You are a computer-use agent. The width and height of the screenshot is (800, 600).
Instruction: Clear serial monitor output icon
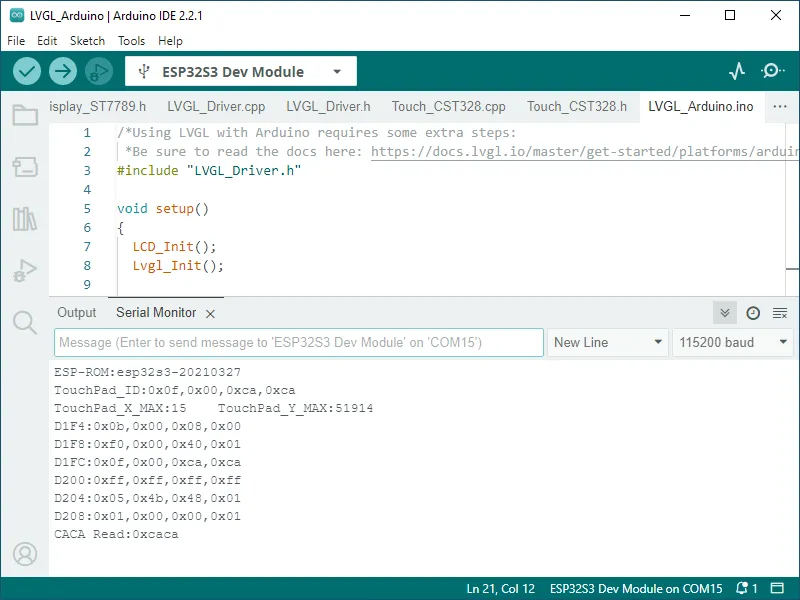coord(780,313)
